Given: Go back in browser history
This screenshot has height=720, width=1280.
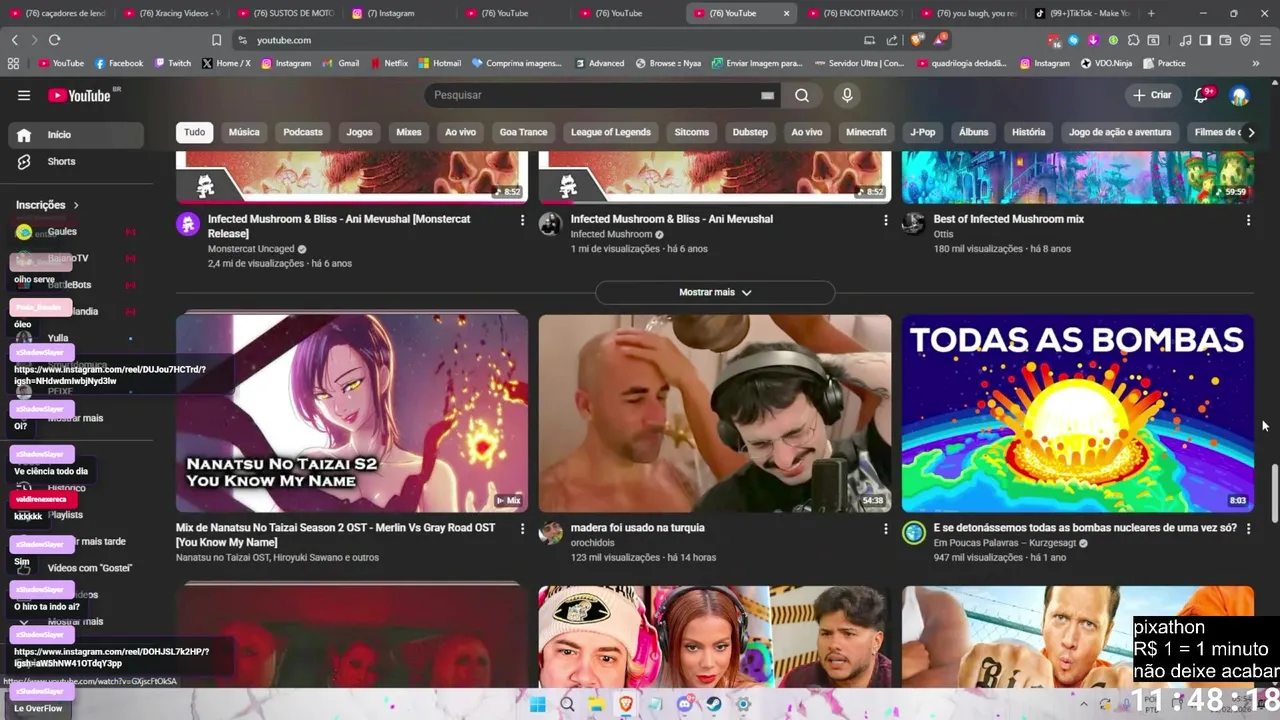Looking at the screenshot, I should coord(14,40).
